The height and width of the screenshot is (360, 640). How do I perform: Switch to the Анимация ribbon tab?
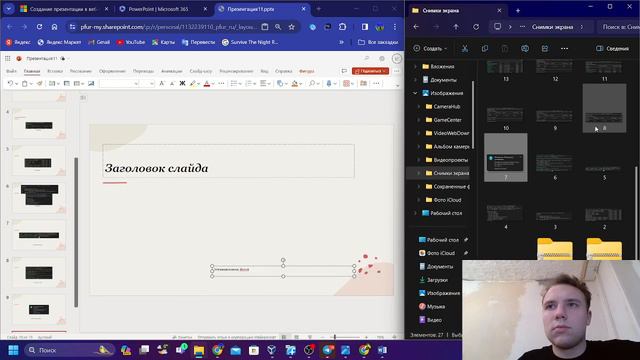[171, 71]
